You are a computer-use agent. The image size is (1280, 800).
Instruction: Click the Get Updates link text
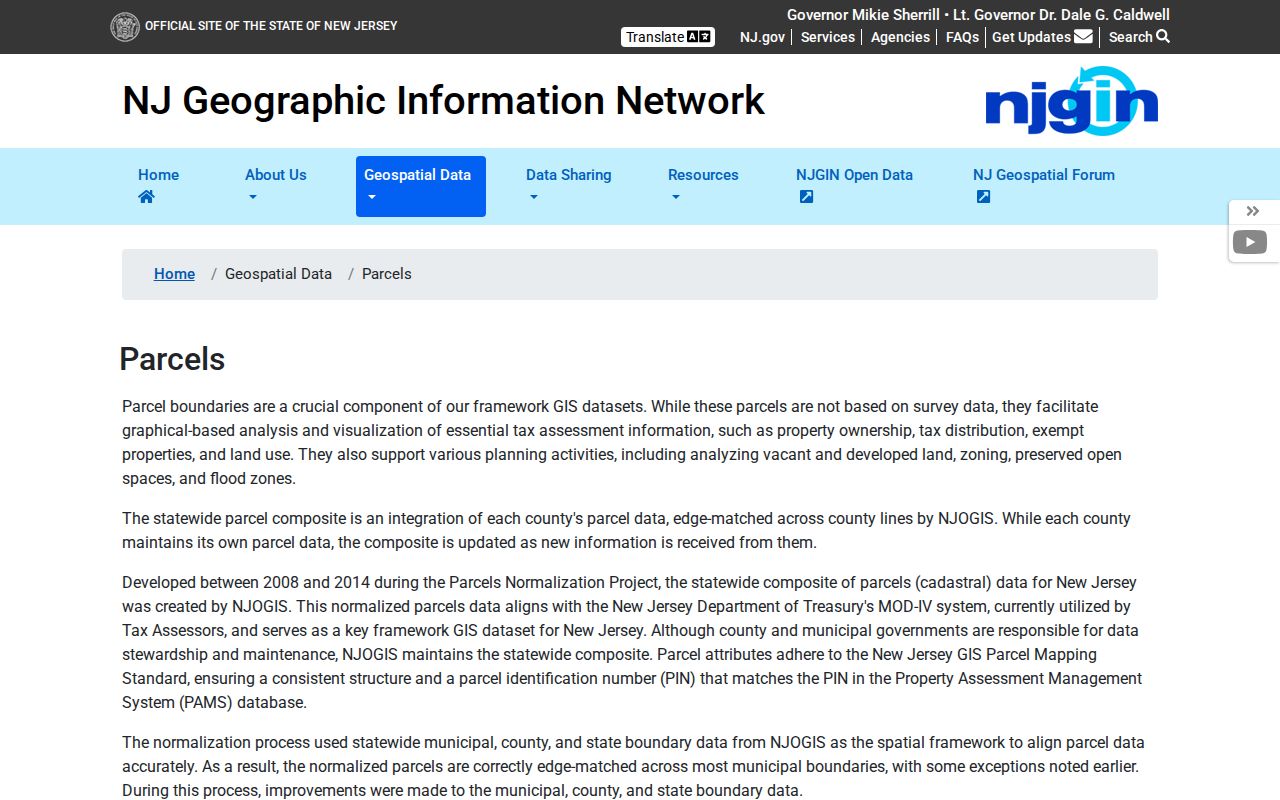[x=1031, y=37]
